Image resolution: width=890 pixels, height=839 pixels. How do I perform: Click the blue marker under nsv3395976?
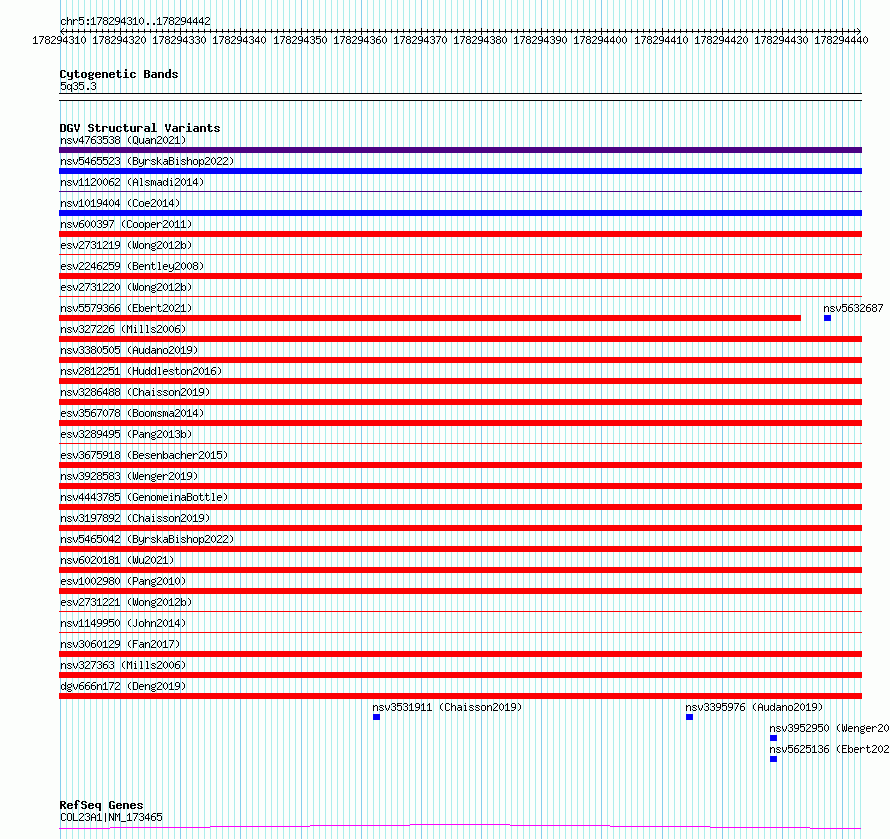[690, 717]
